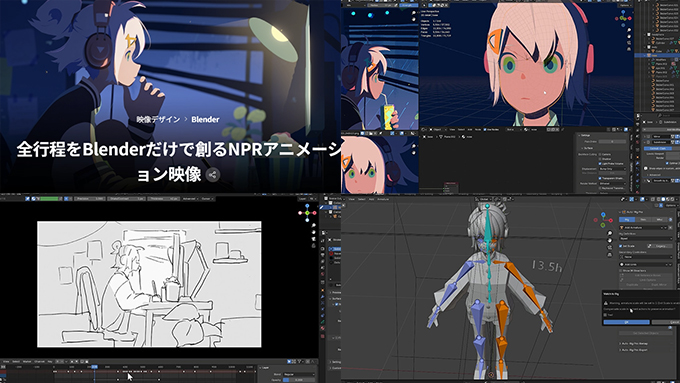Click the pan hand icon in rig viewport

click(x=610, y=241)
